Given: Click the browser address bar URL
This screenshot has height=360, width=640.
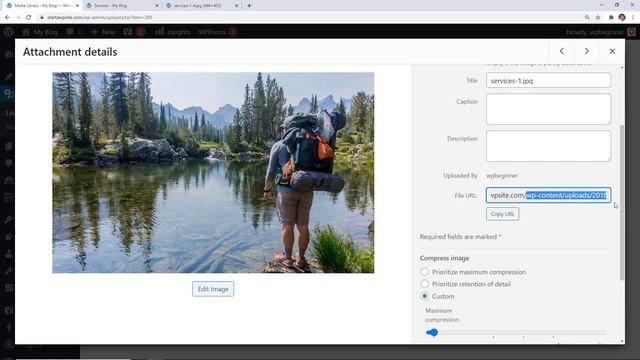Looking at the screenshot, I should (x=99, y=18).
